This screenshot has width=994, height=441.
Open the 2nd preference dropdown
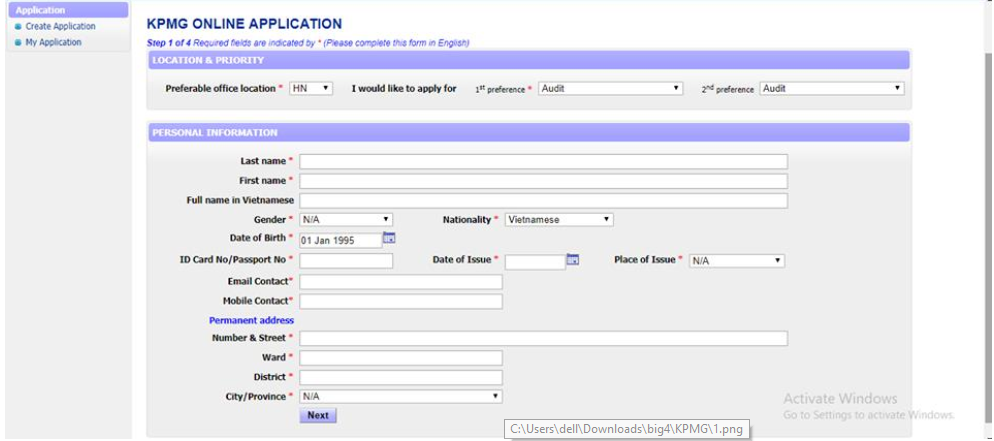click(831, 89)
